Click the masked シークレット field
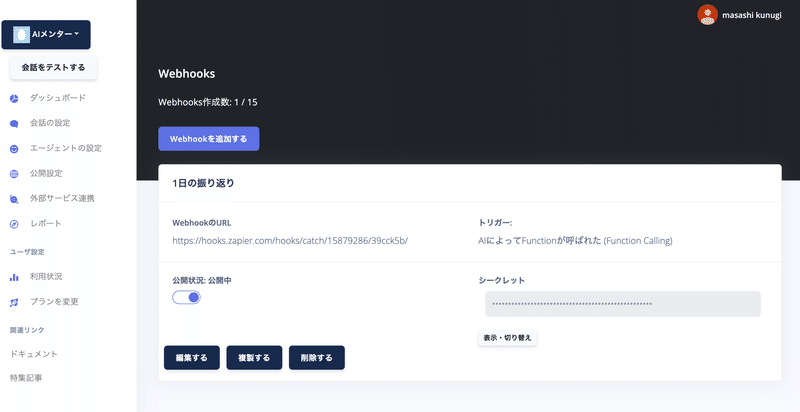800x412 pixels. pyautogui.click(x=622, y=304)
